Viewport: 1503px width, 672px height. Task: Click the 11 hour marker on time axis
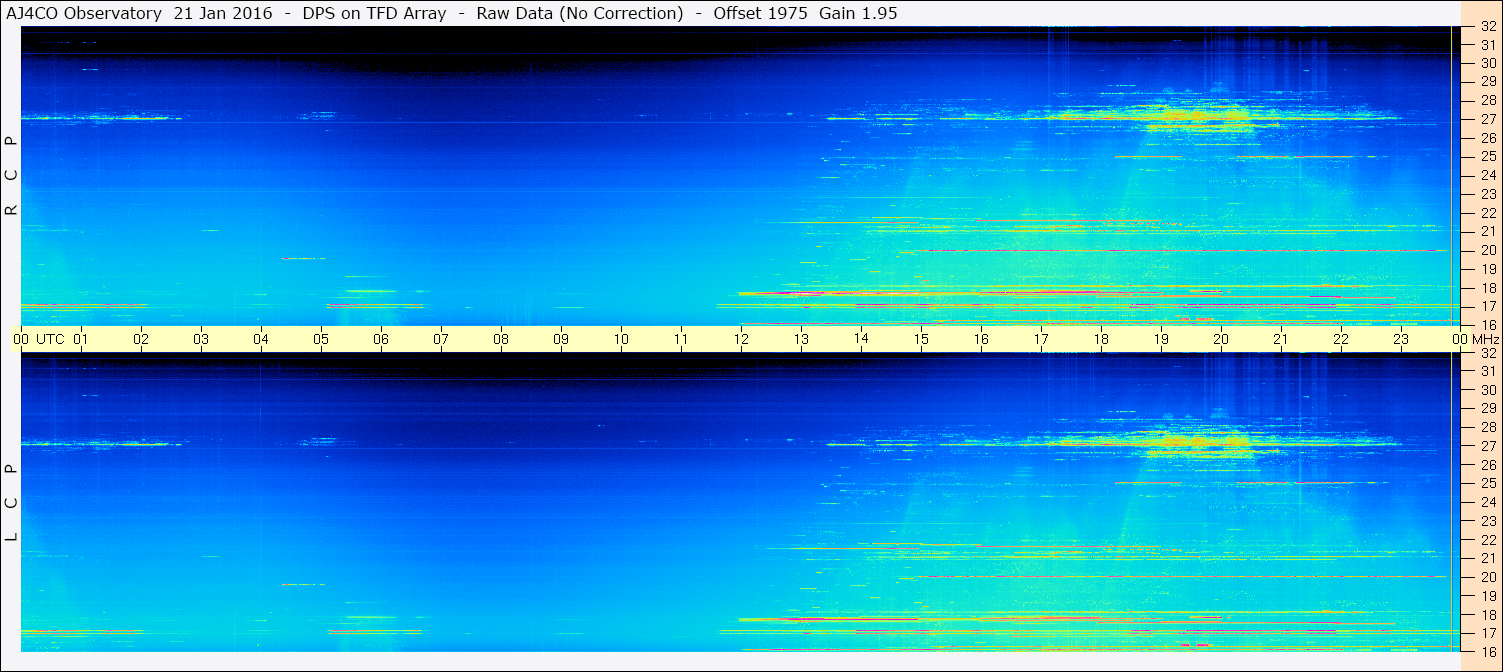pyautogui.click(x=681, y=339)
